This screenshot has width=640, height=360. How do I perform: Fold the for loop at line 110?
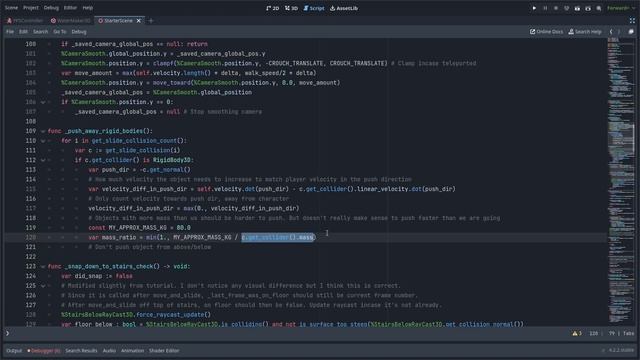(43, 141)
